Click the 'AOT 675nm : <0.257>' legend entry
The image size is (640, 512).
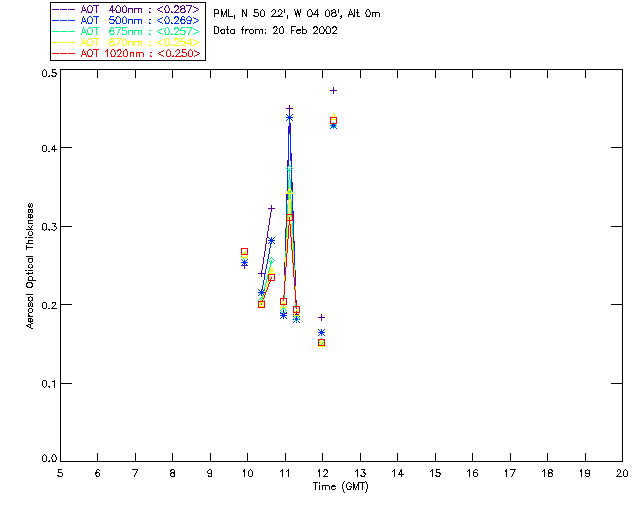tap(127, 31)
